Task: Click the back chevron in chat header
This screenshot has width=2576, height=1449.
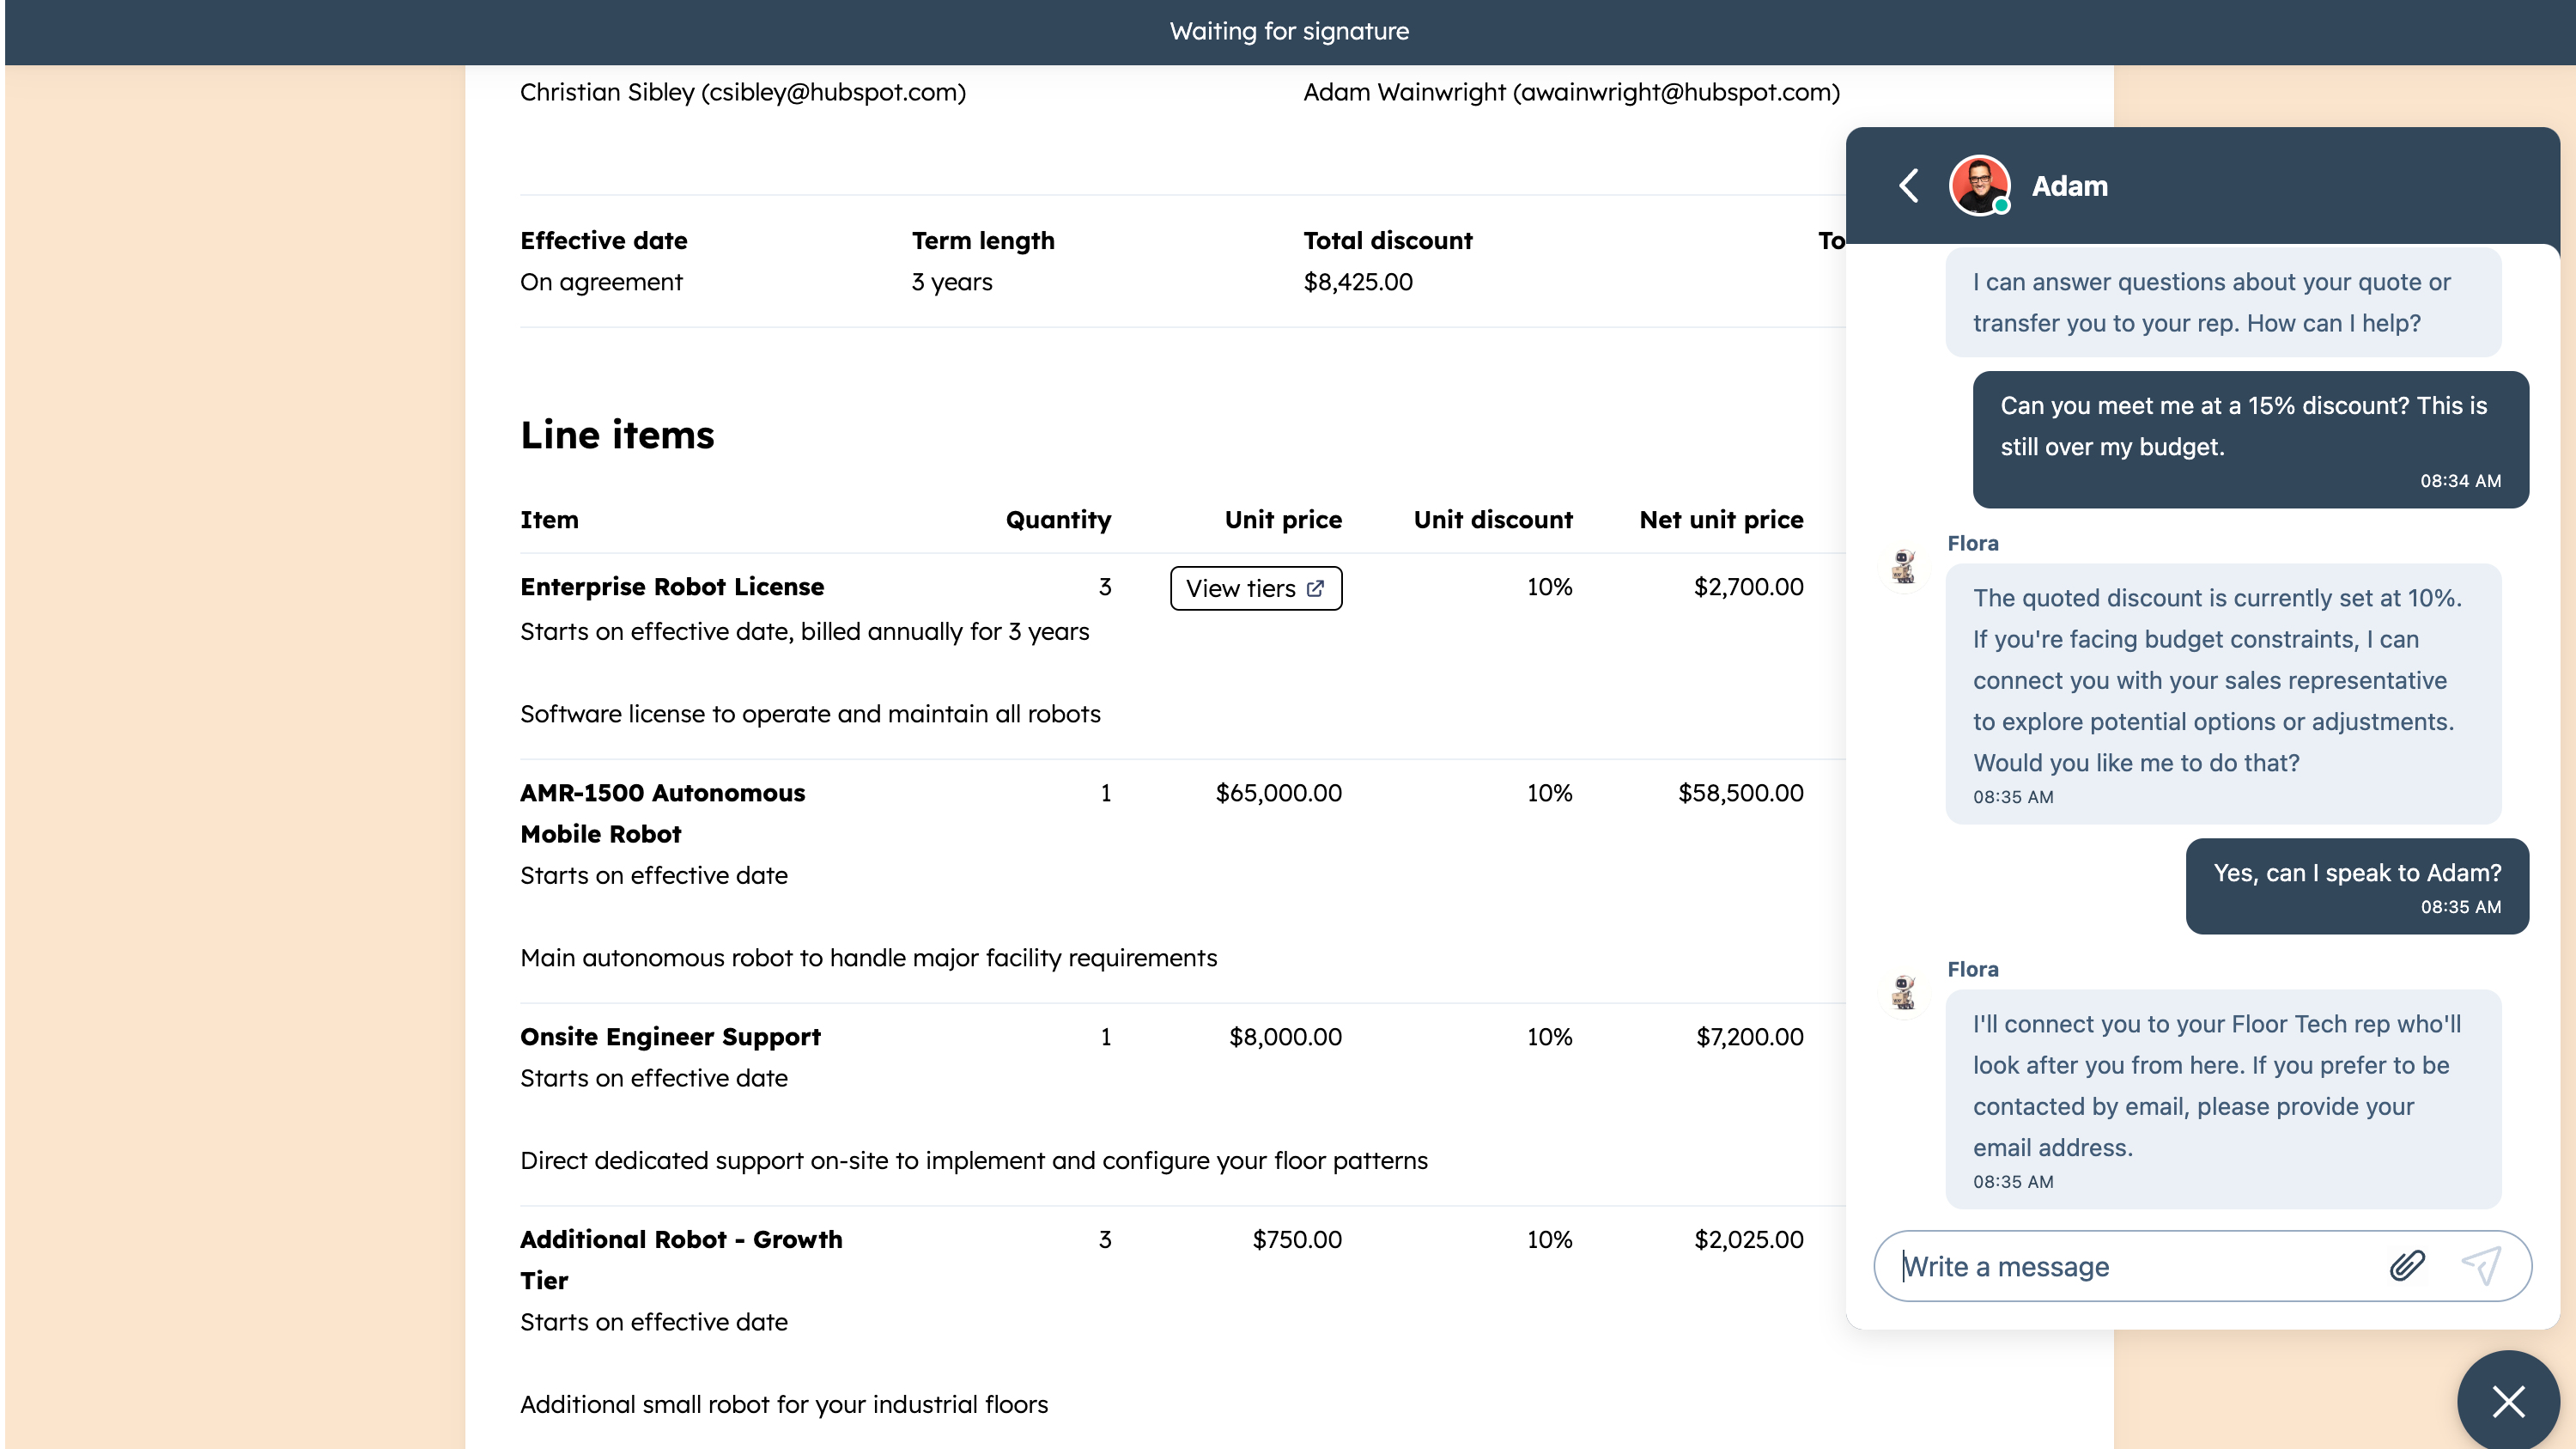Action: click(1909, 186)
